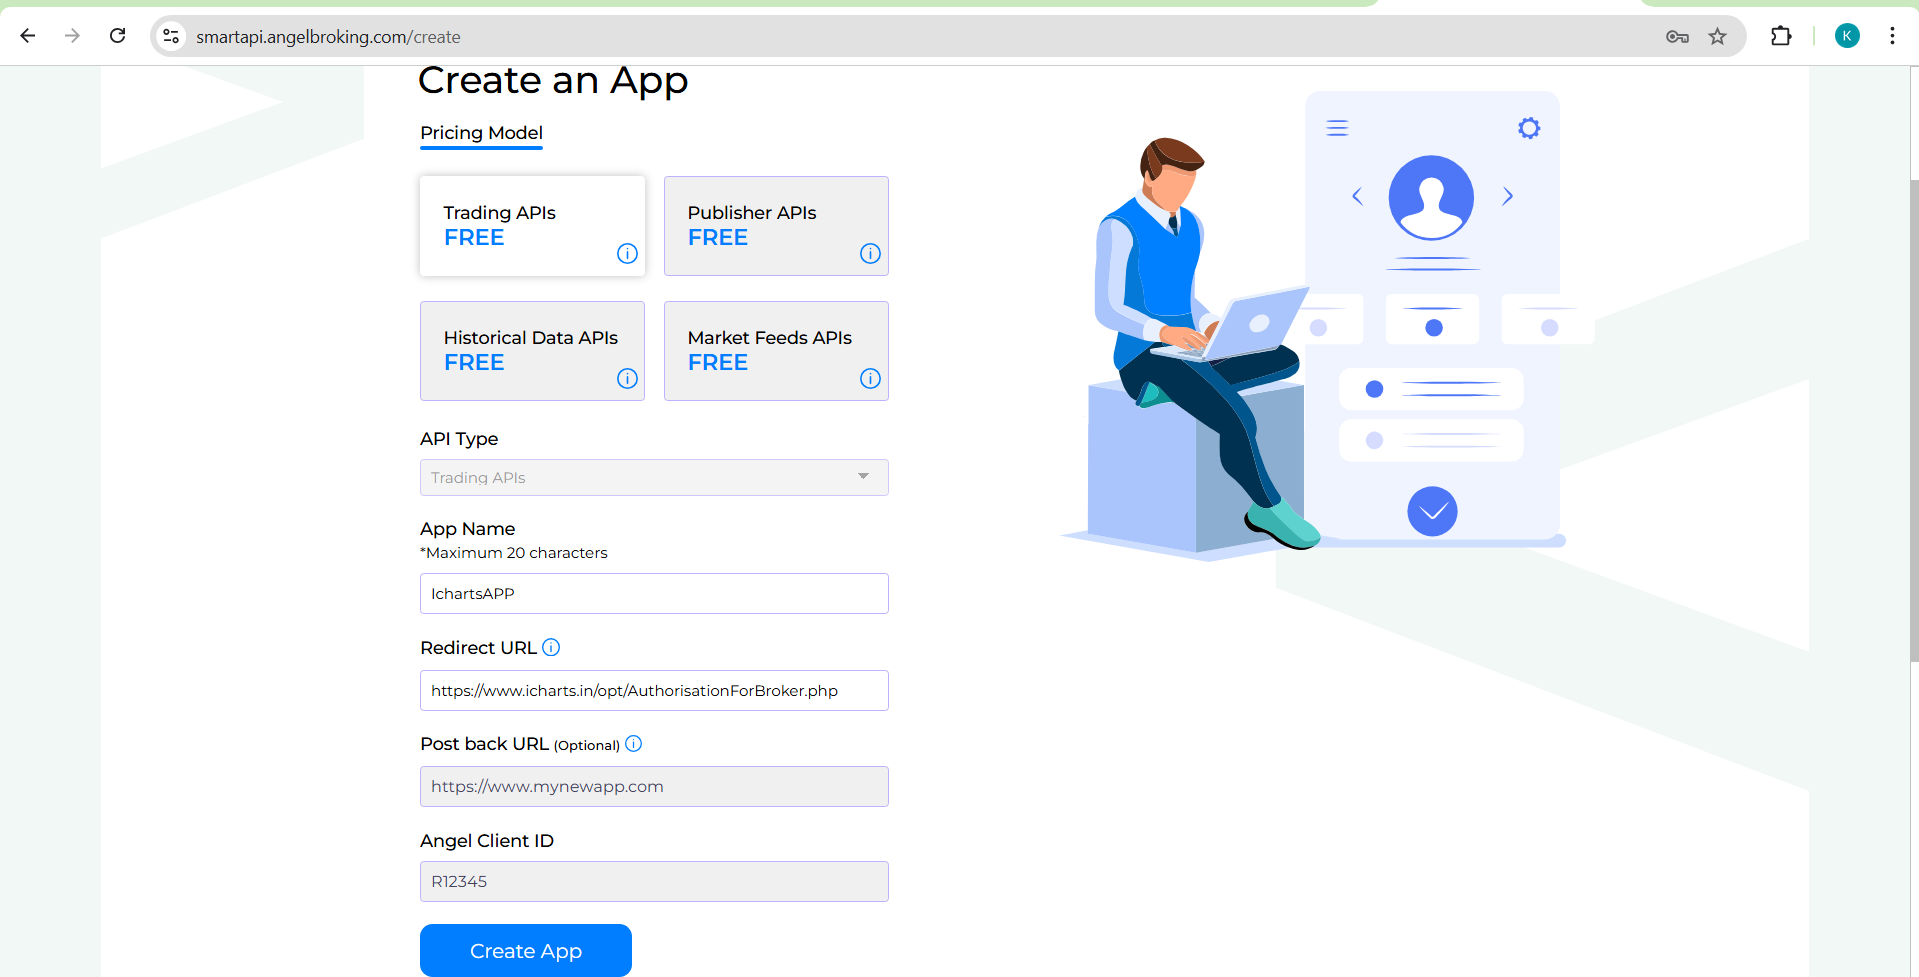Click the Create App button
The image size is (1919, 977).
(525, 950)
